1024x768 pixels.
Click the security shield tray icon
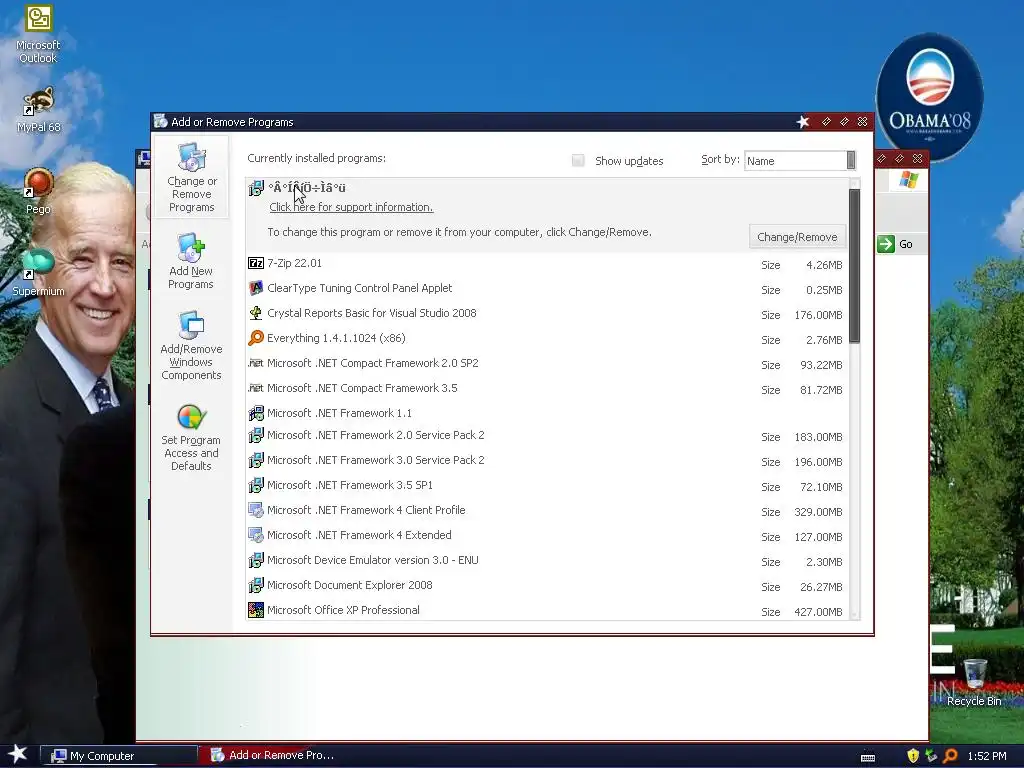(x=912, y=756)
